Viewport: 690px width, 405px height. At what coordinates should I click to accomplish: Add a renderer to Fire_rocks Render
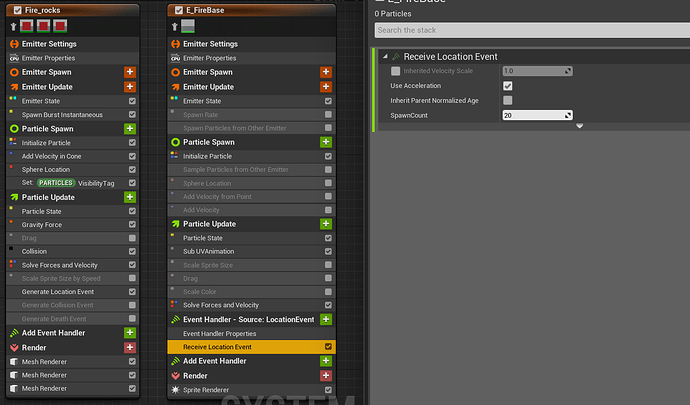[x=130, y=347]
